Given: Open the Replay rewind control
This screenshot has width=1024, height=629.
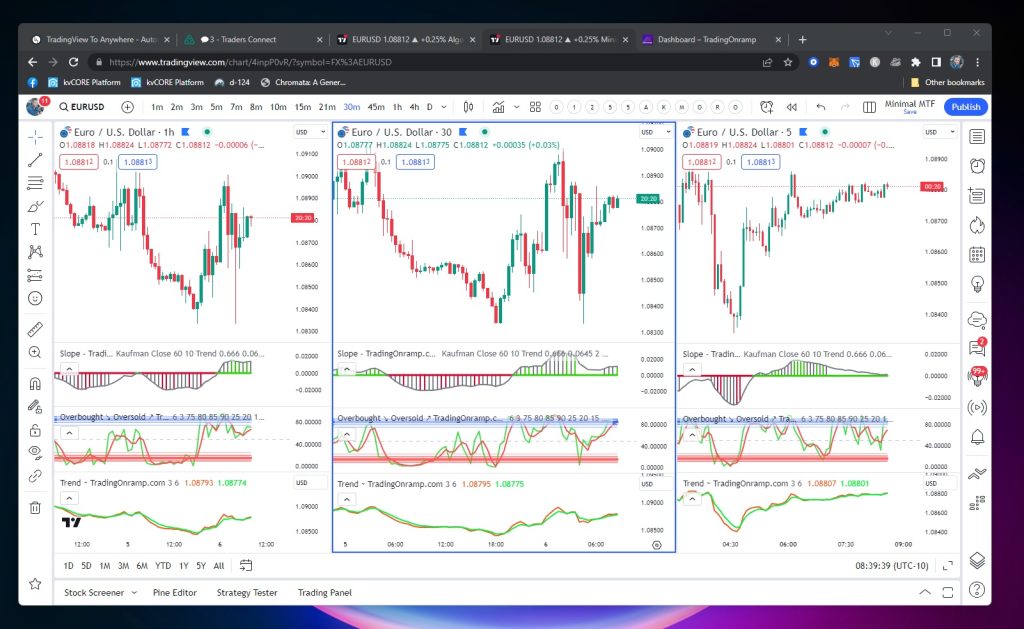Looking at the screenshot, I should [x=792, y=107].
